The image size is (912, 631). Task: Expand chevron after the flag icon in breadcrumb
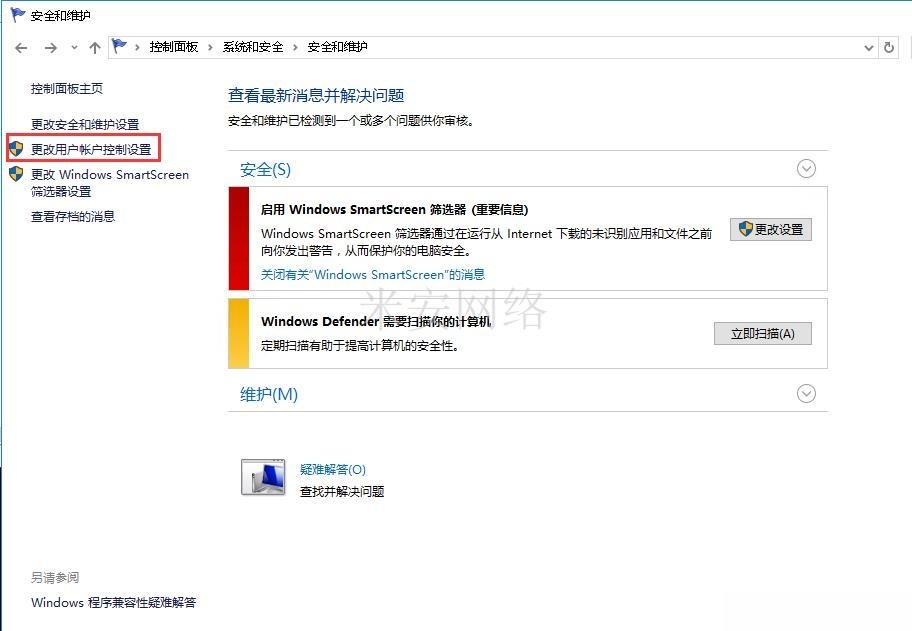click(x=137, y=48)
